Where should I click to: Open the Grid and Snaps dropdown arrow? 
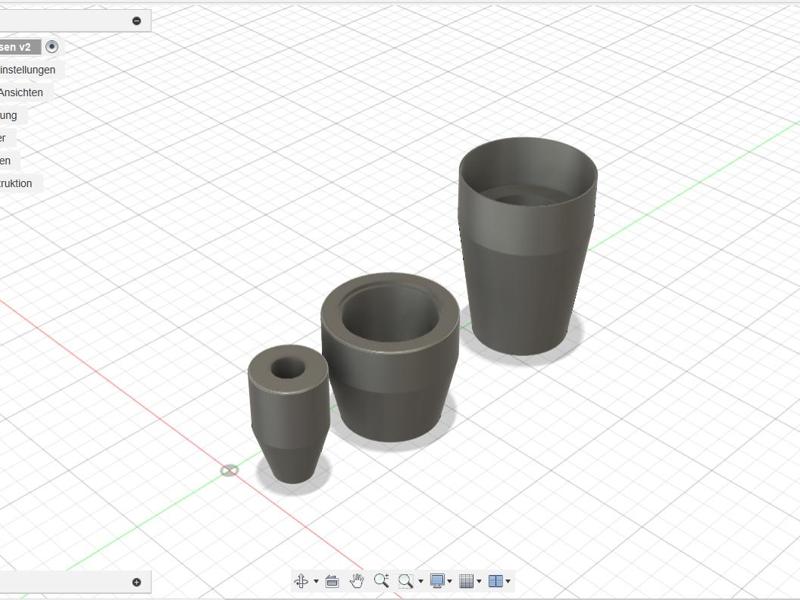pos(479,581)
